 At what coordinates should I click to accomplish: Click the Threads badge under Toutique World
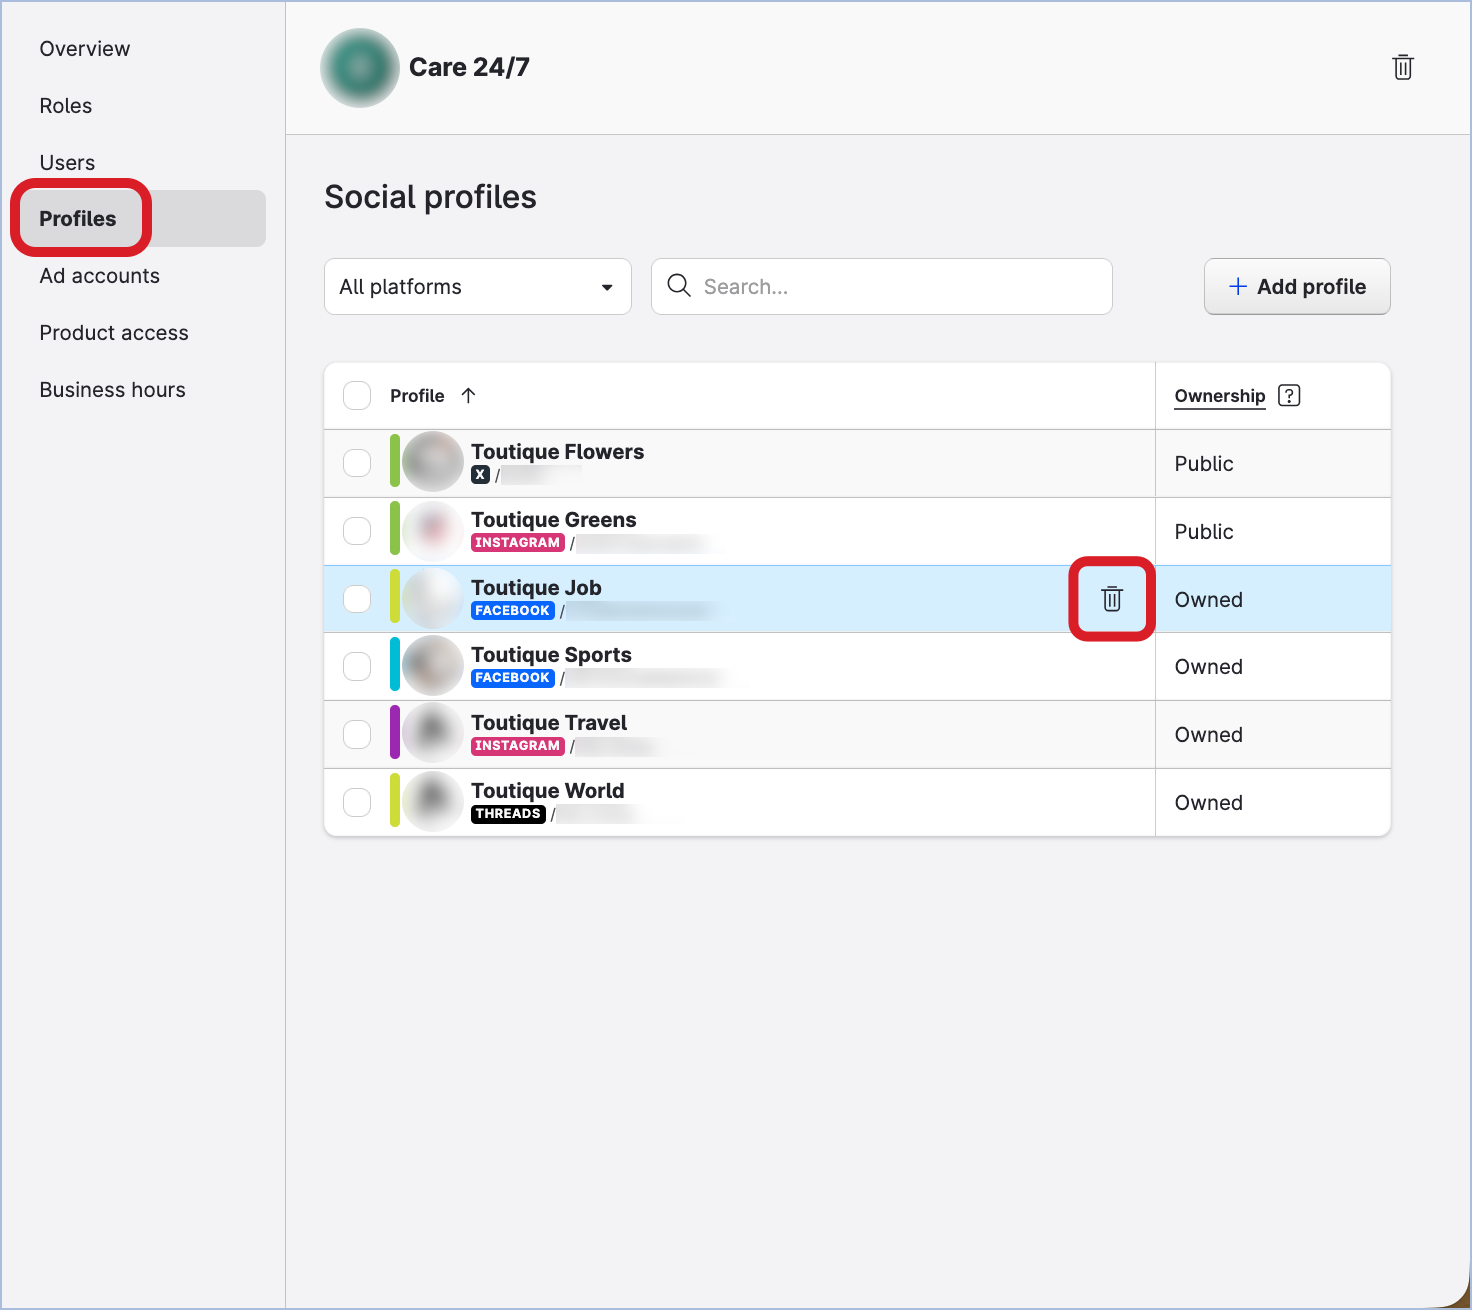[x=508, y=814]
